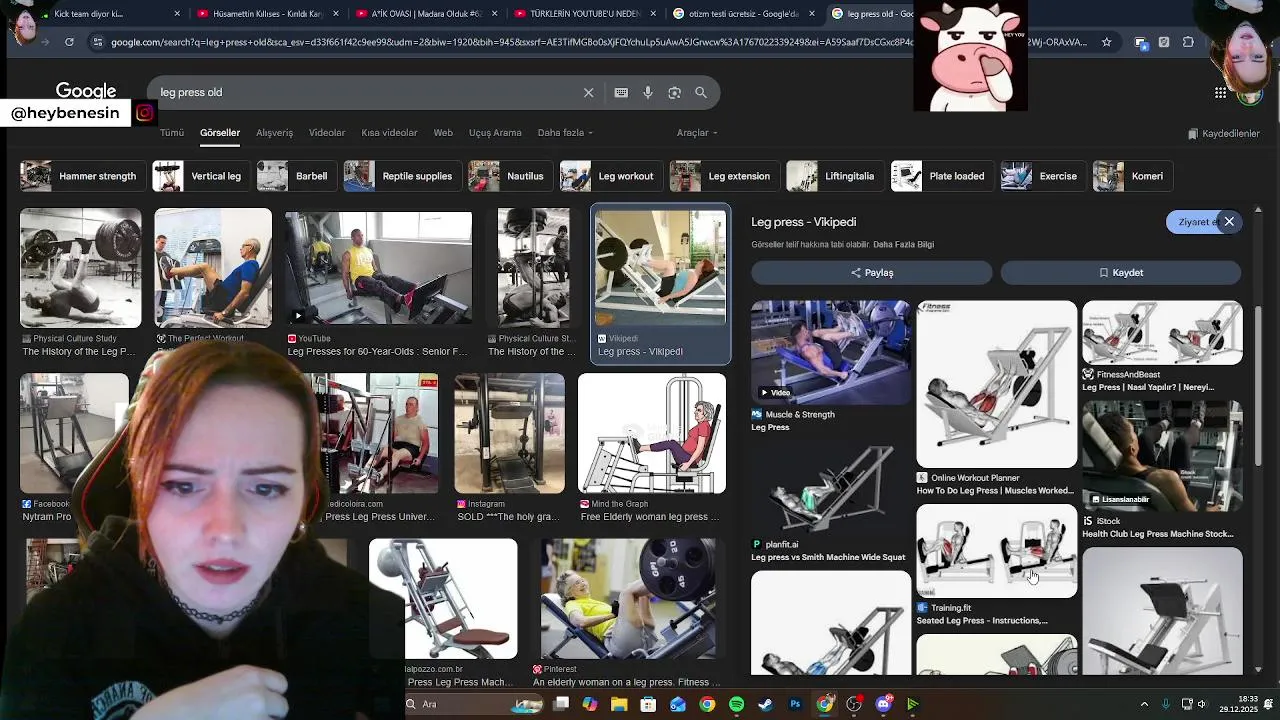Screen dimensions: 1280x720
Task: Open the Kısa videolar results tab
Action: tap(389, 133)
